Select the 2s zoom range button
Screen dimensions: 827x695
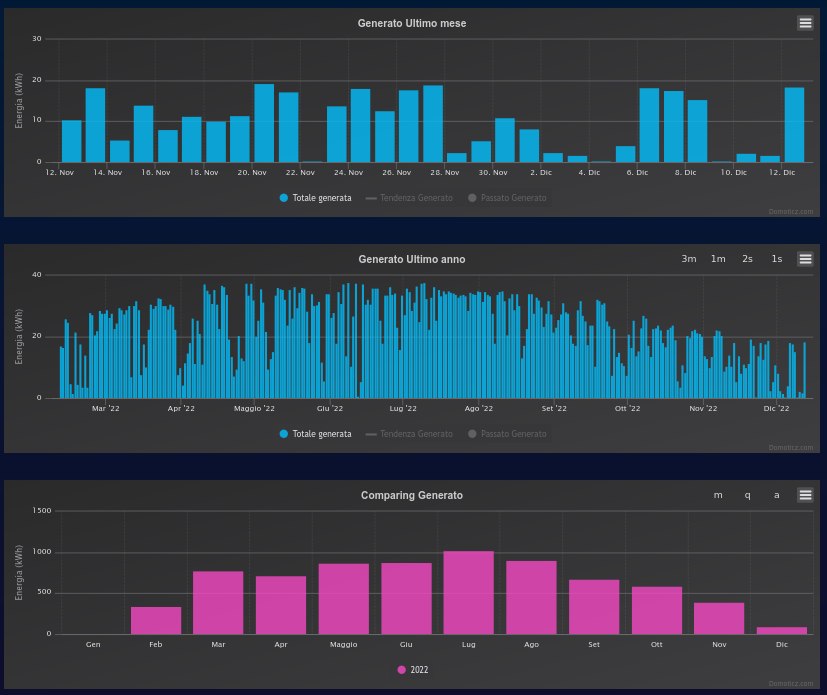pyautogui.click(x=747, y=259)
